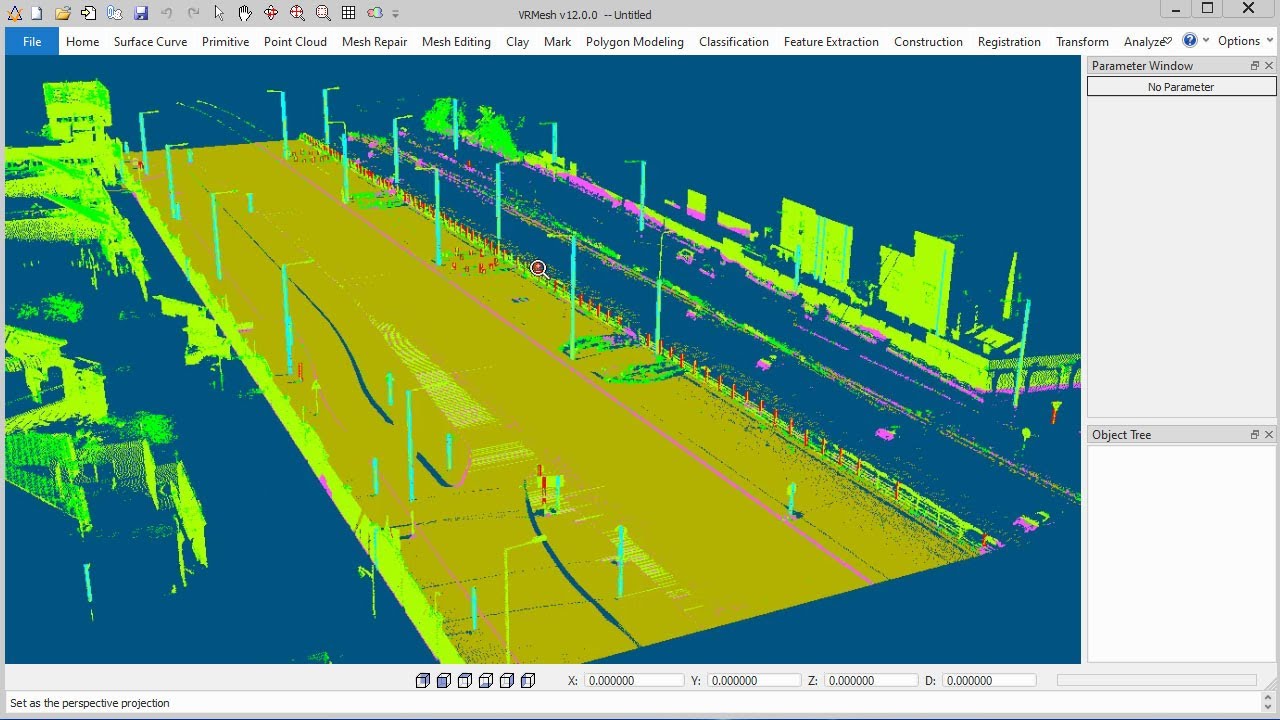Click the X coordinate input field
The image size is (1280, 720).
point(634,680)
